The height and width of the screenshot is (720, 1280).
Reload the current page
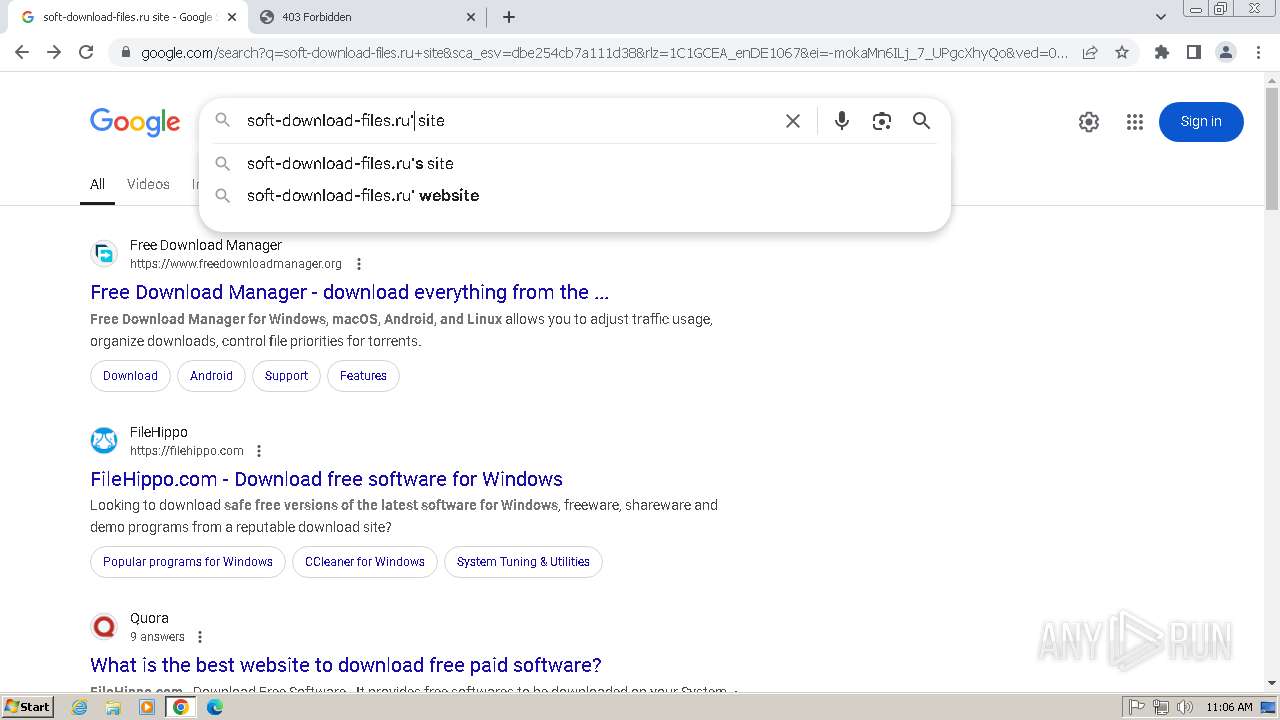tap(86, 52)
